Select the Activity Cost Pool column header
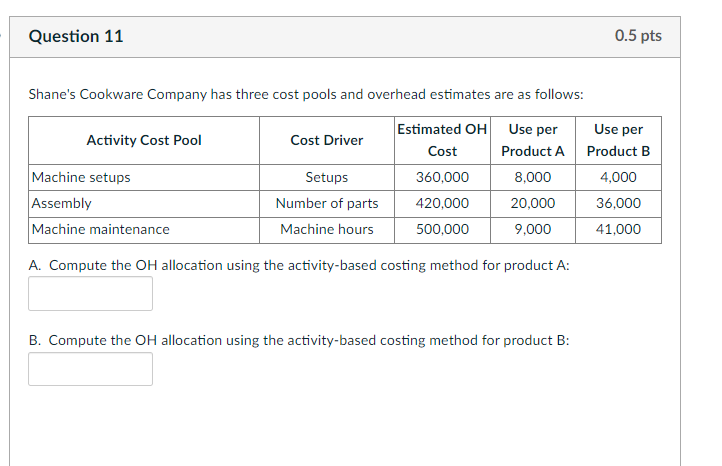Image resolution: width=722 pixels, height=466 pixels. point(144,140)
